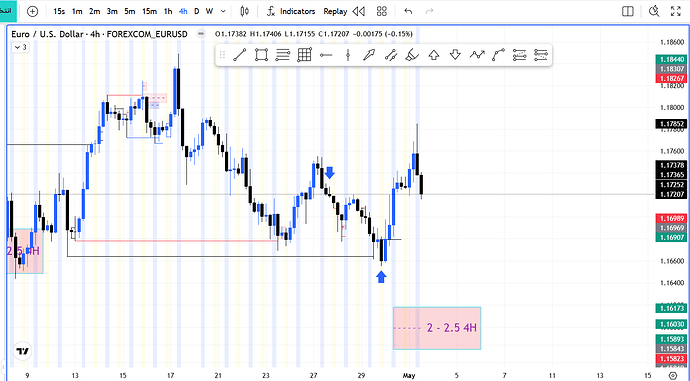Switch to the 15s timeframe
This screenshot has width=690, height=381.
point(59,11)
